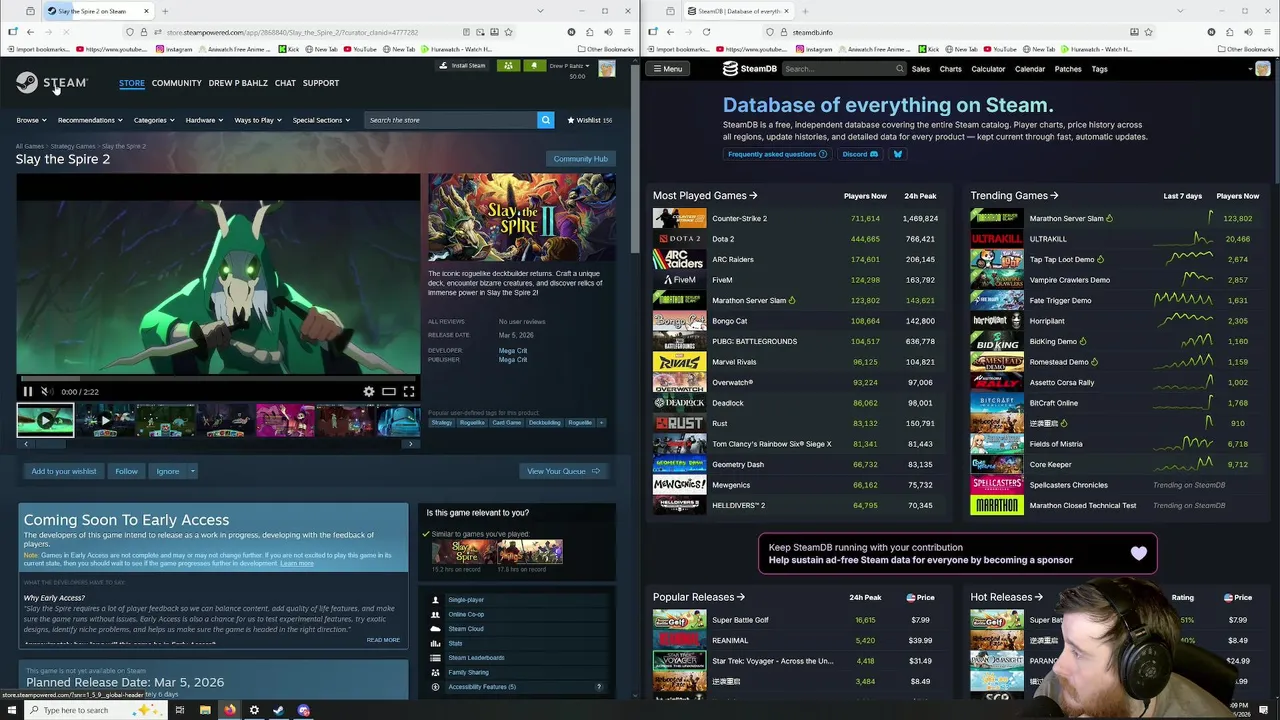The height and width of the screenshot is (720, 1280).
Task: Click the Deckbuilding tag
Action: [545, 423]
